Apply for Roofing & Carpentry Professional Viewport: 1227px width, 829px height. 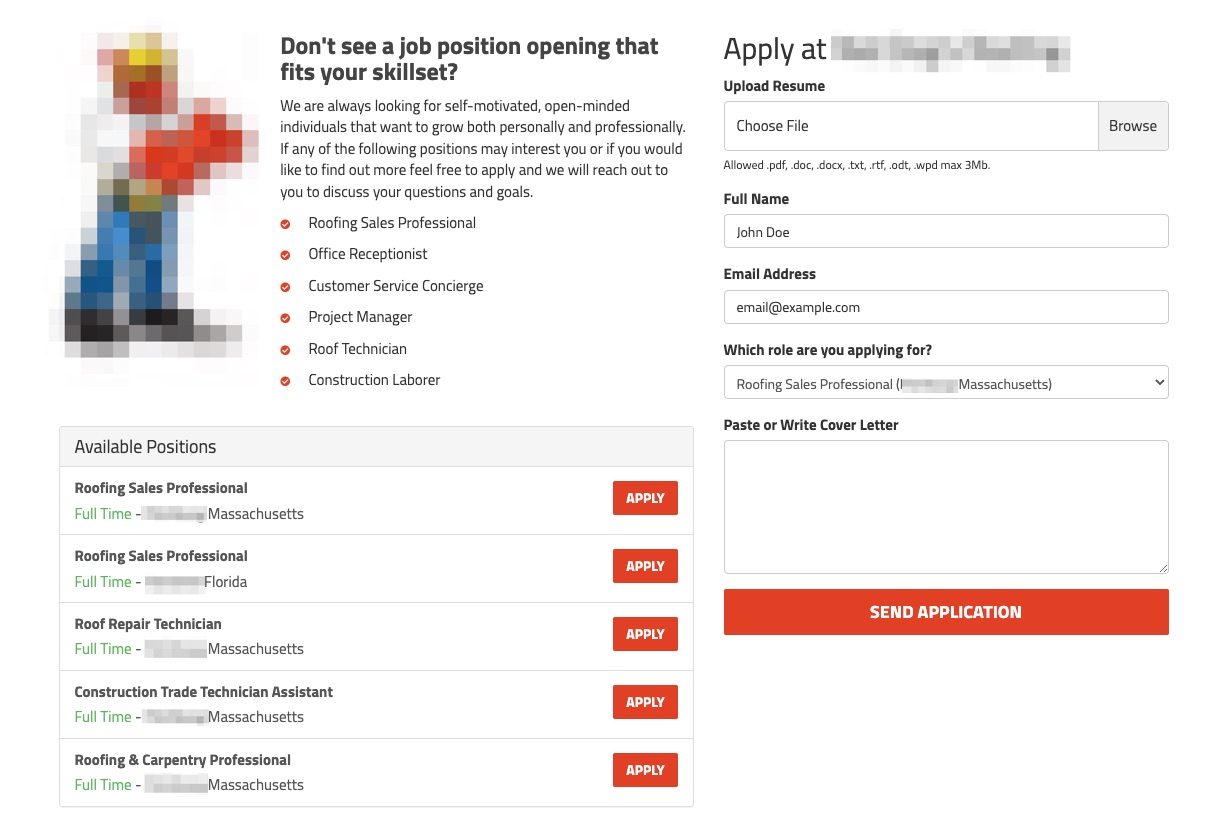click(x=645, y=770)
